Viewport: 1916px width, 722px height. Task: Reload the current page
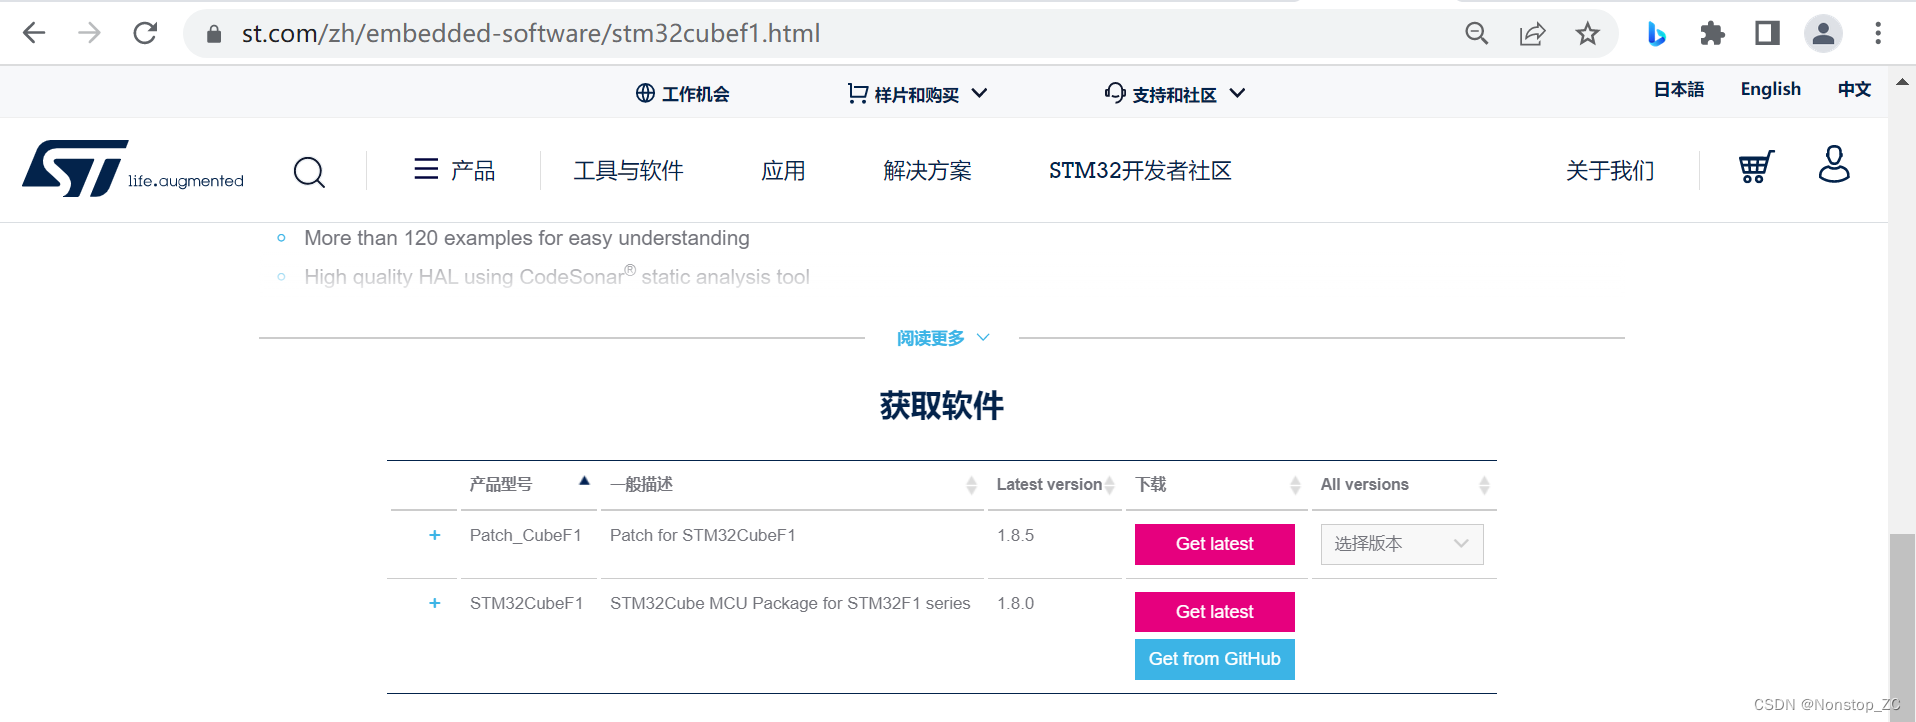(x=145, y=33)
